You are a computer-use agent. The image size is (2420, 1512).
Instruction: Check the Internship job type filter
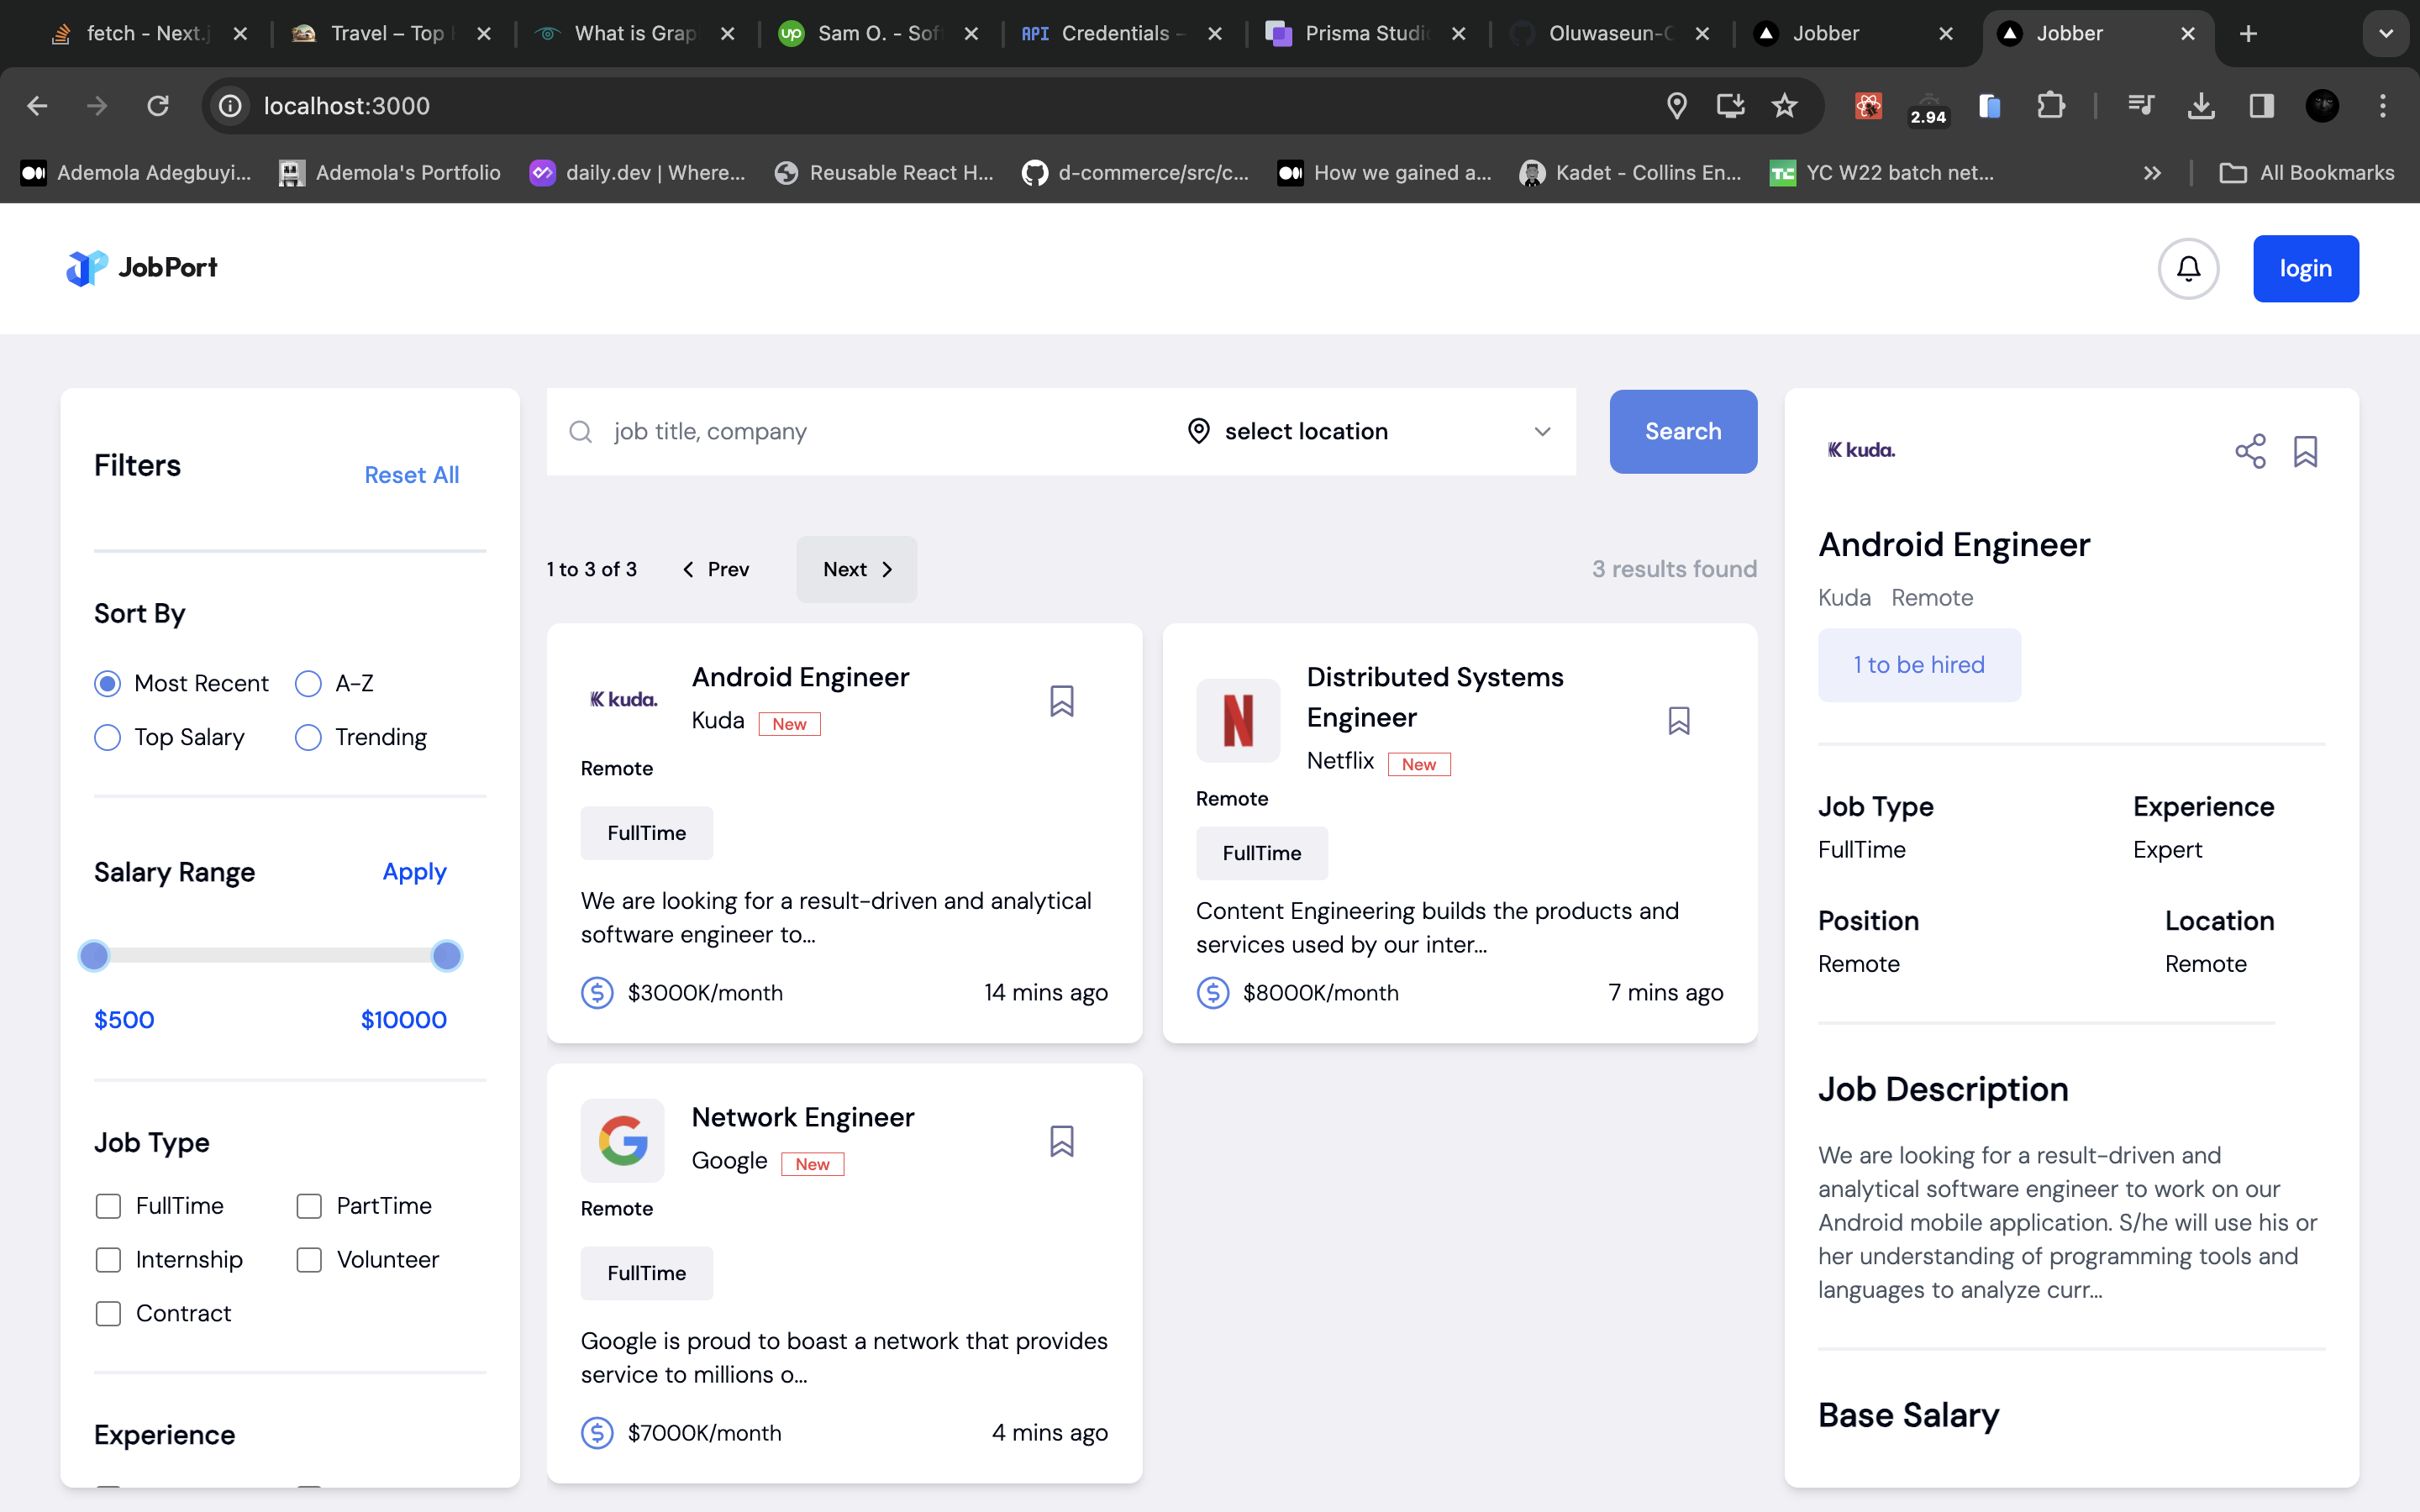(108, 1260)
